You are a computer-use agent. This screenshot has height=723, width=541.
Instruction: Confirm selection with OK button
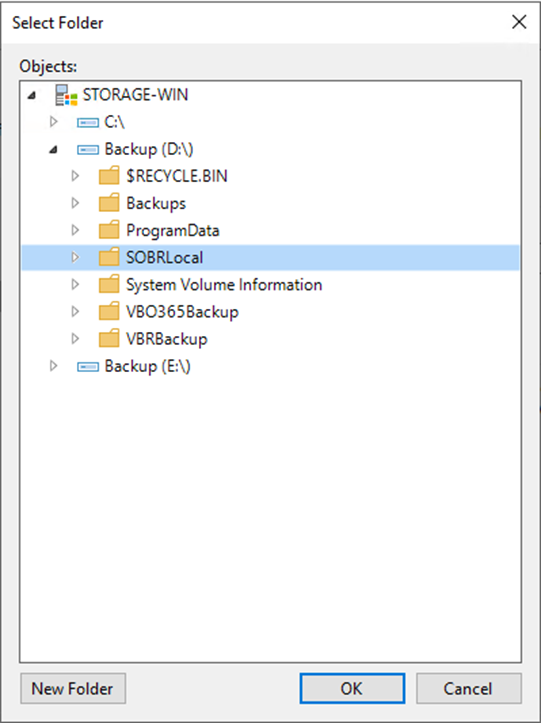pos(352,688)
